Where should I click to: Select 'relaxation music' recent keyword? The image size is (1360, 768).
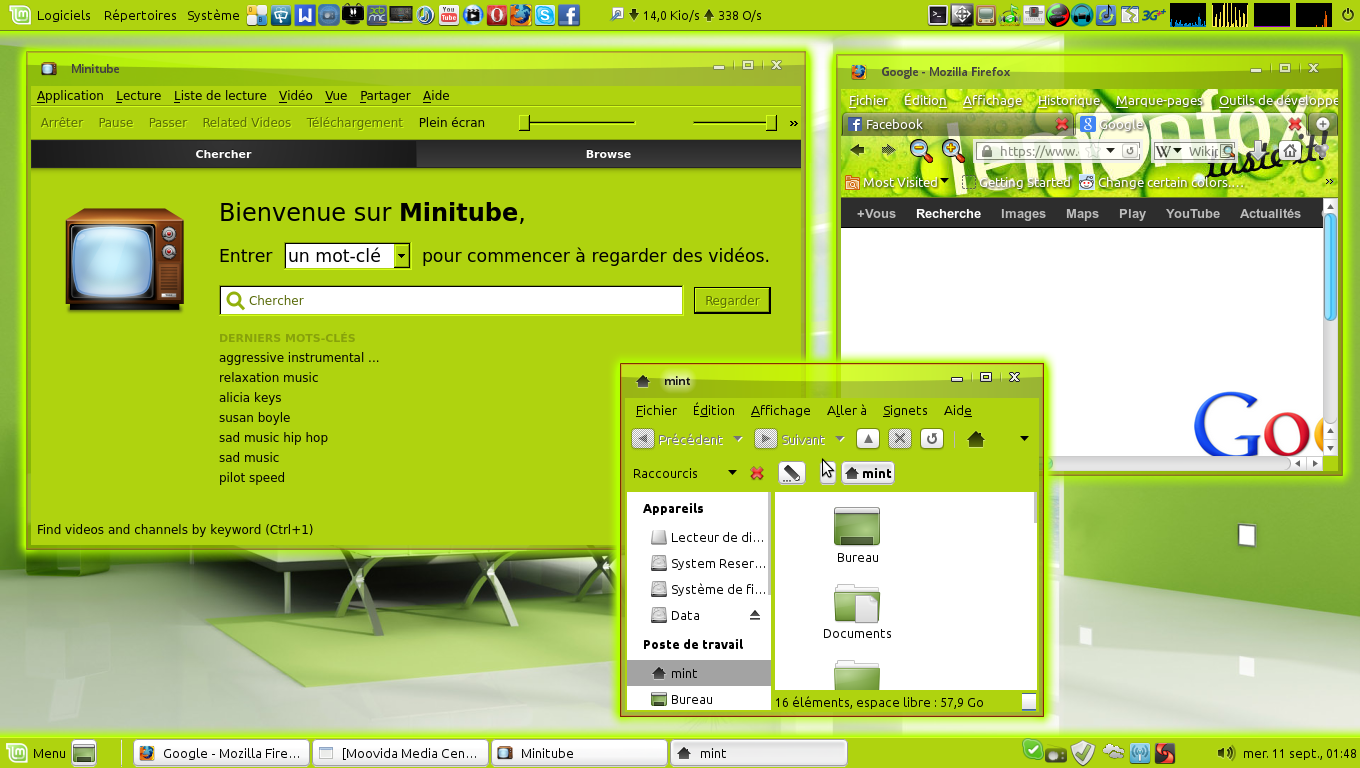[x=268, y=377]
